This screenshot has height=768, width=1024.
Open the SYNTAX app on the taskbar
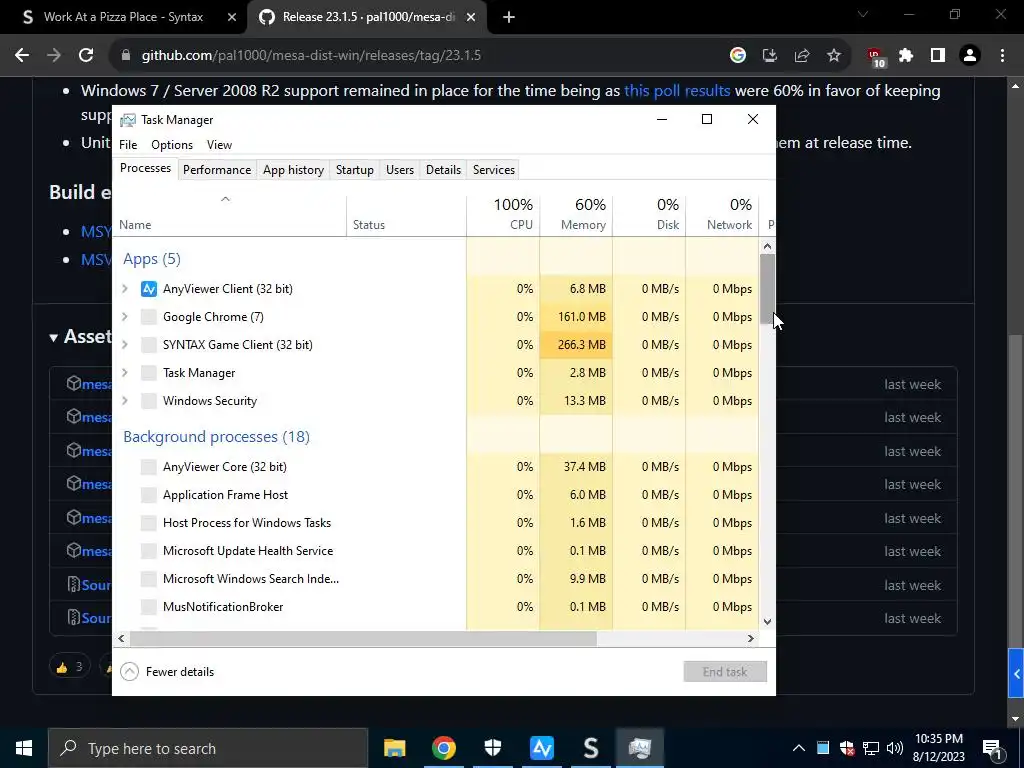pos(590,748)
